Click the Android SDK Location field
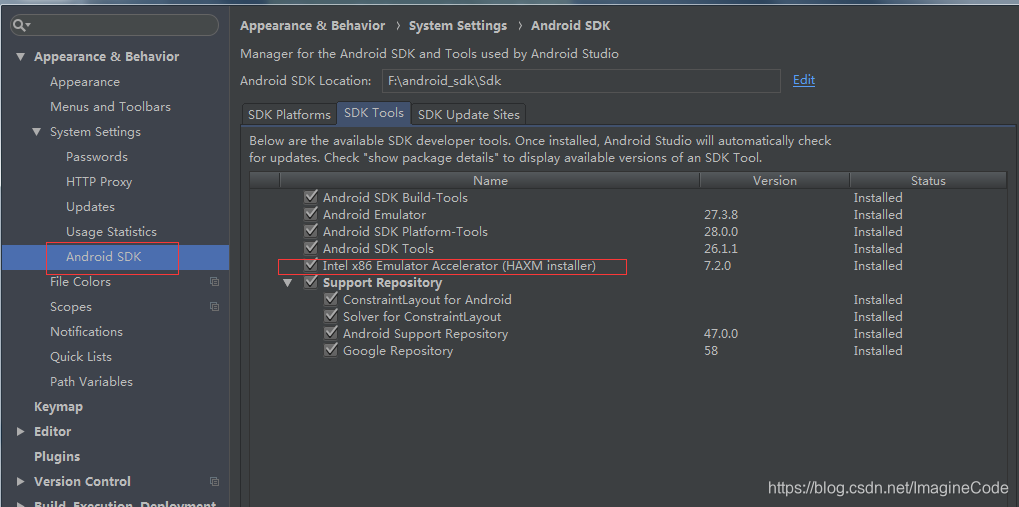Screen dimensions: 1019x507 [x=581, y=81]
